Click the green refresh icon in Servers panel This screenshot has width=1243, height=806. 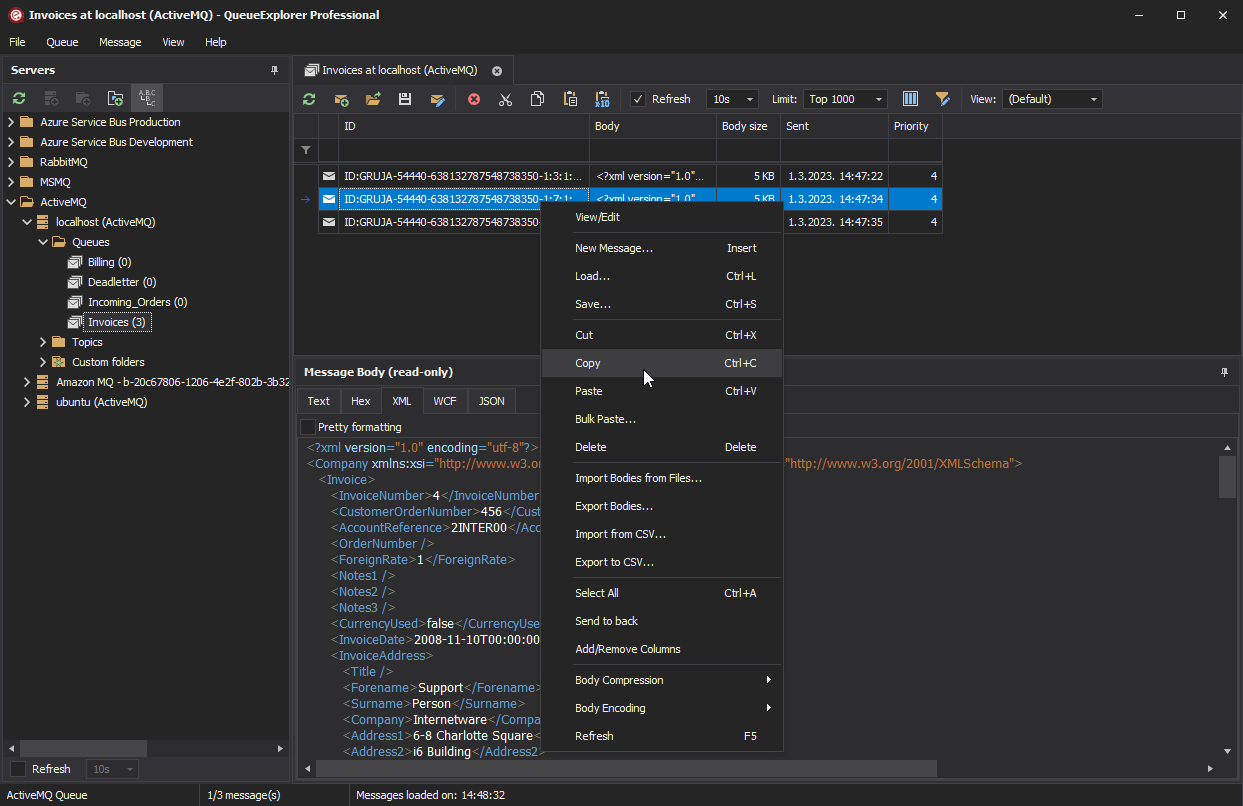point(18,97)
